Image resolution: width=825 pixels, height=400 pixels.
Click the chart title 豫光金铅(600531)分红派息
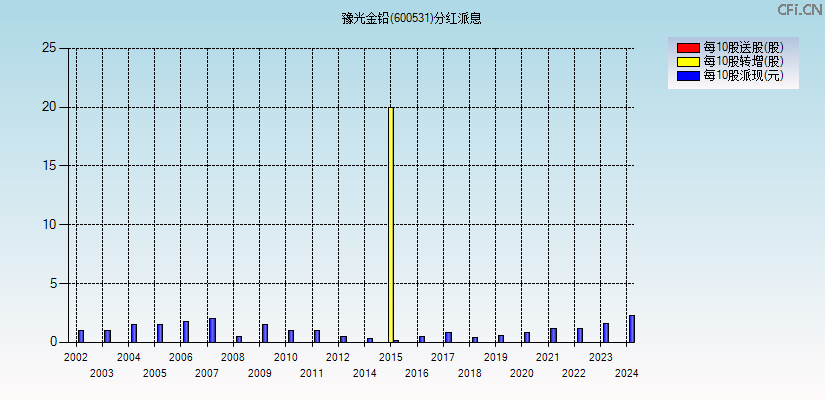[411, 19]
